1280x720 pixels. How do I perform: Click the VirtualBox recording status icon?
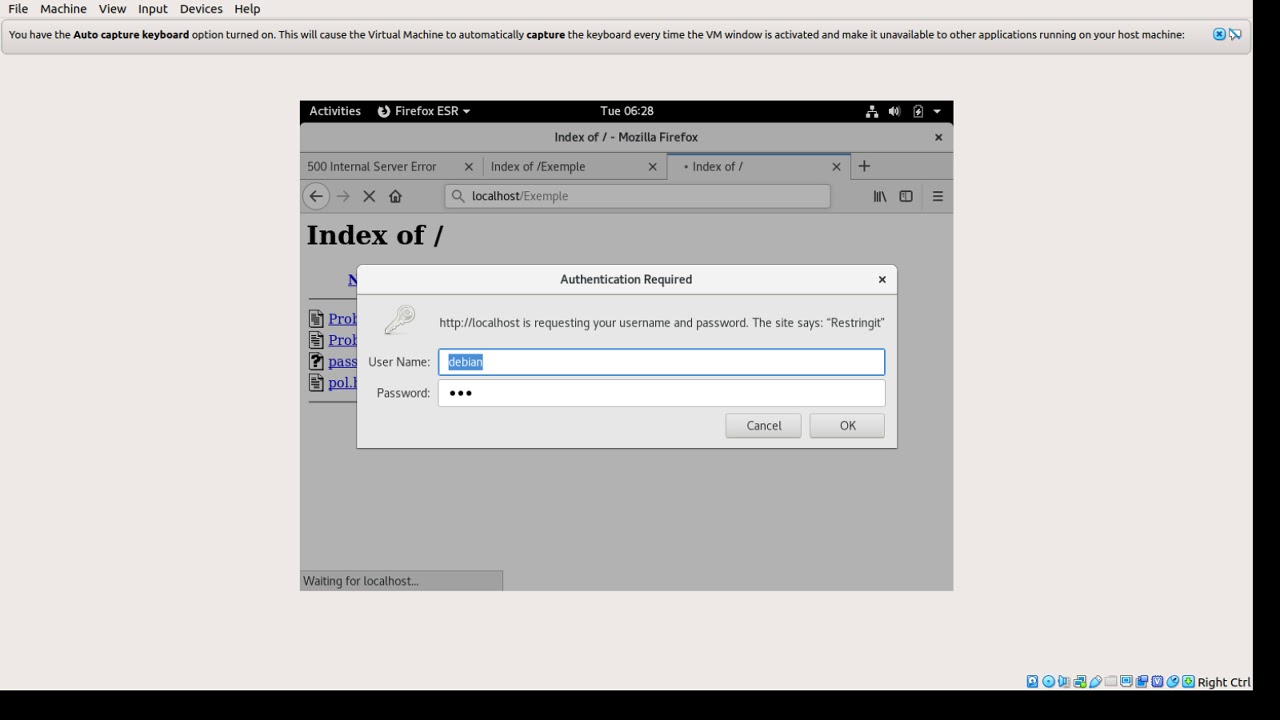pyautogui.click(x=1142, y=682)
